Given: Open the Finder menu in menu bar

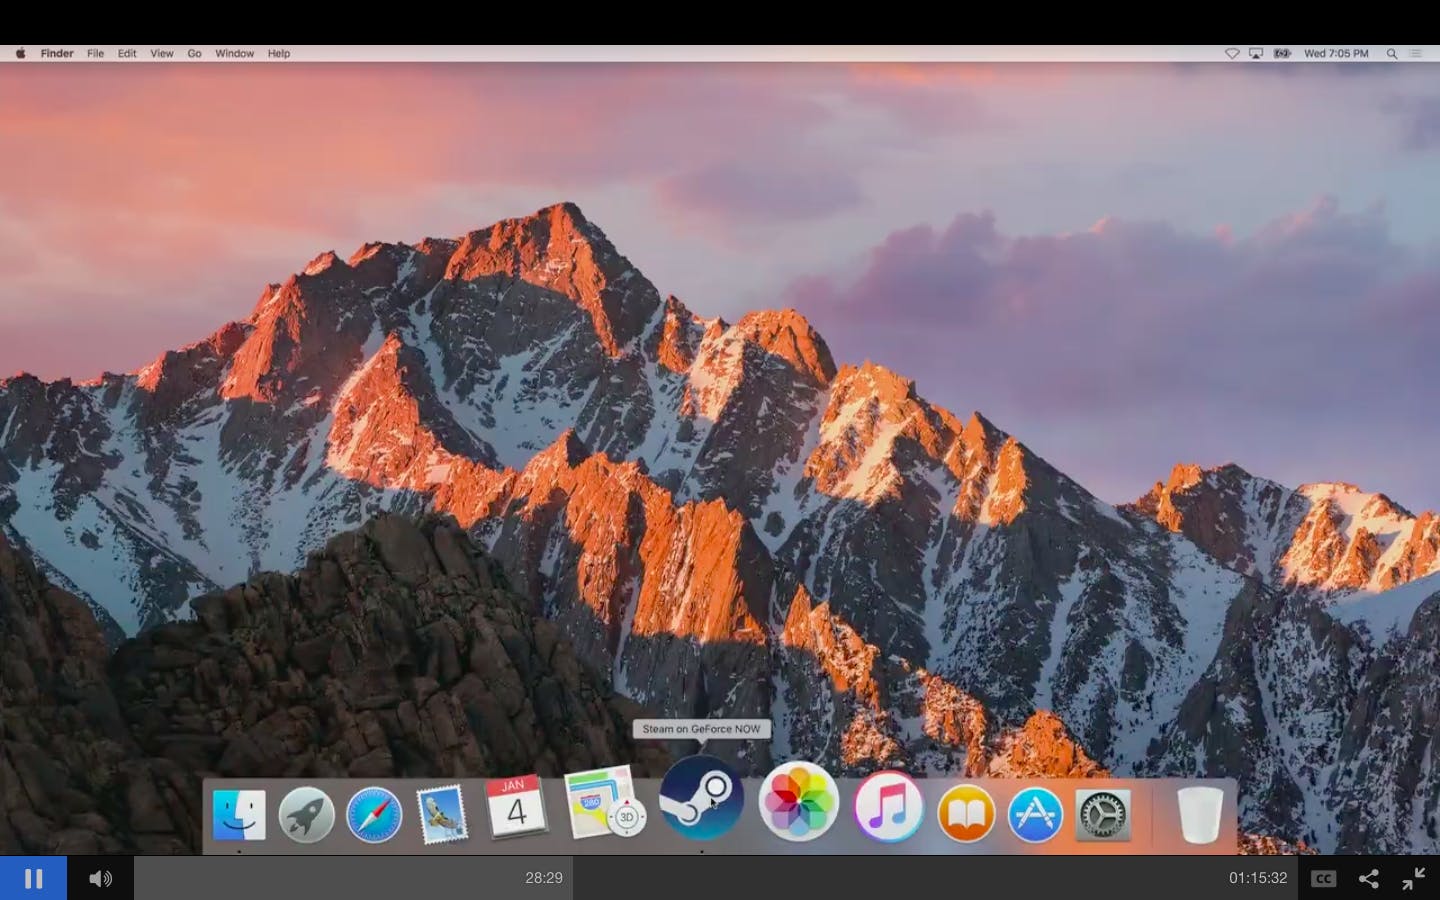Looking at the screenshot, I should click(x=57, y=53).
